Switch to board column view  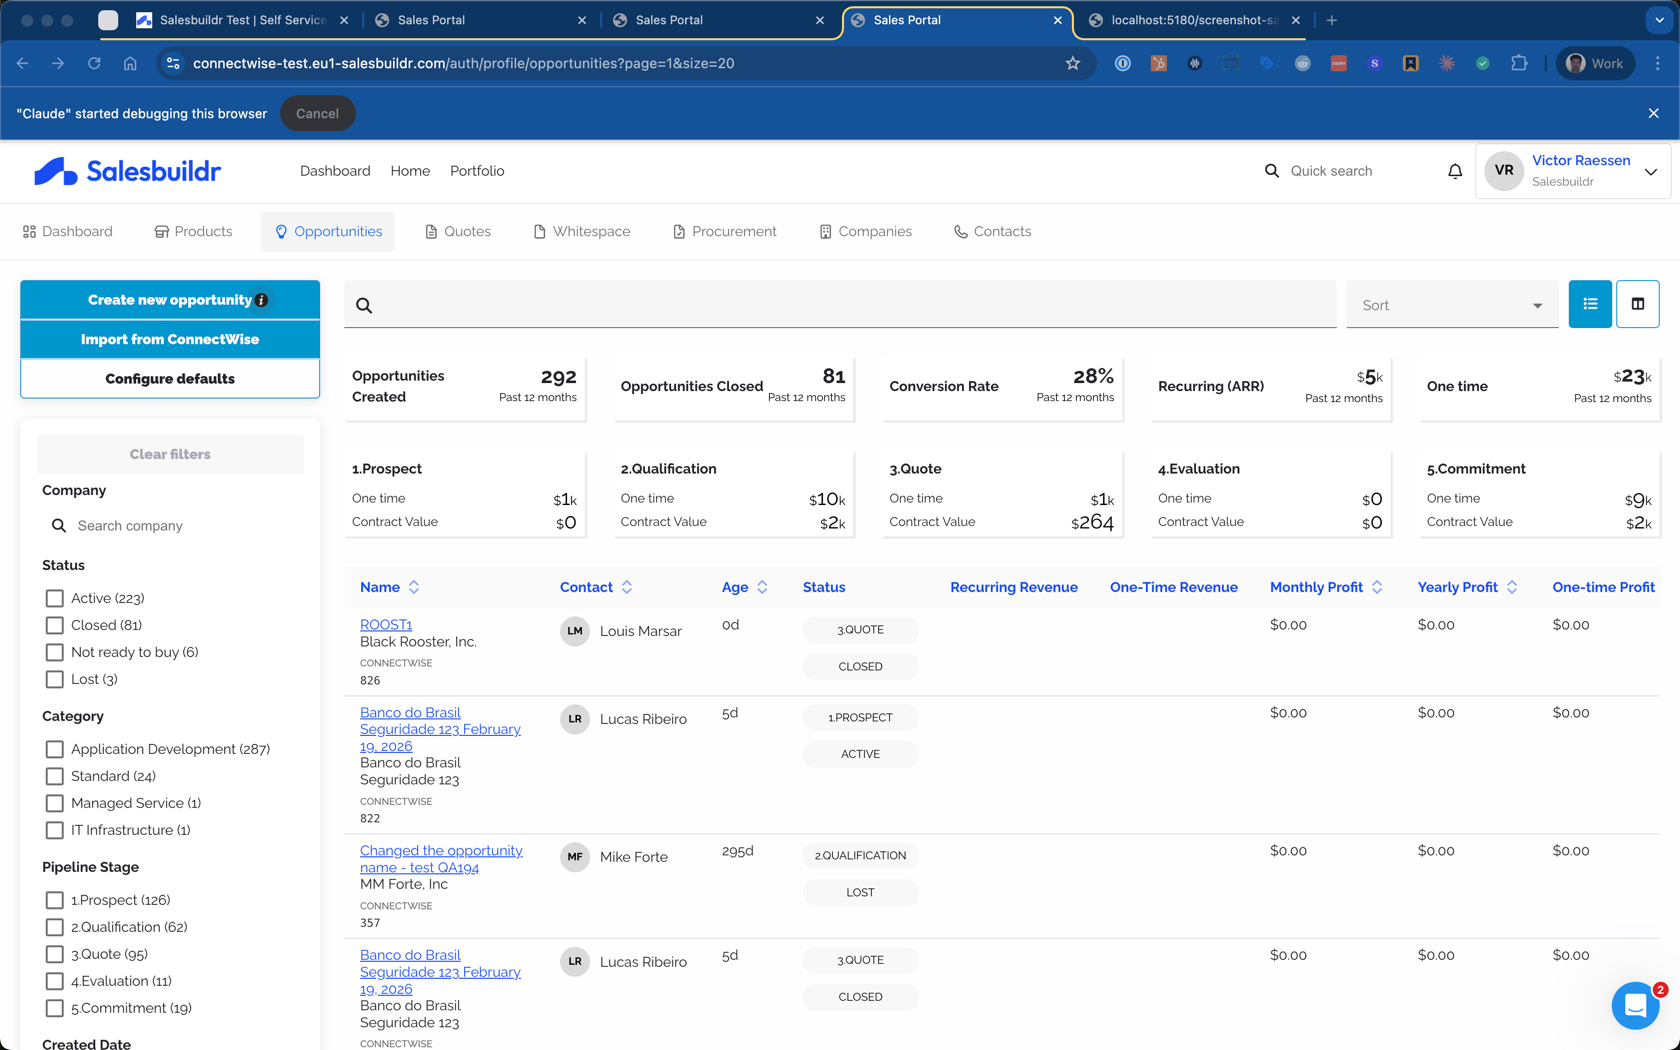pyautogui.click(x=1638, y=304)
